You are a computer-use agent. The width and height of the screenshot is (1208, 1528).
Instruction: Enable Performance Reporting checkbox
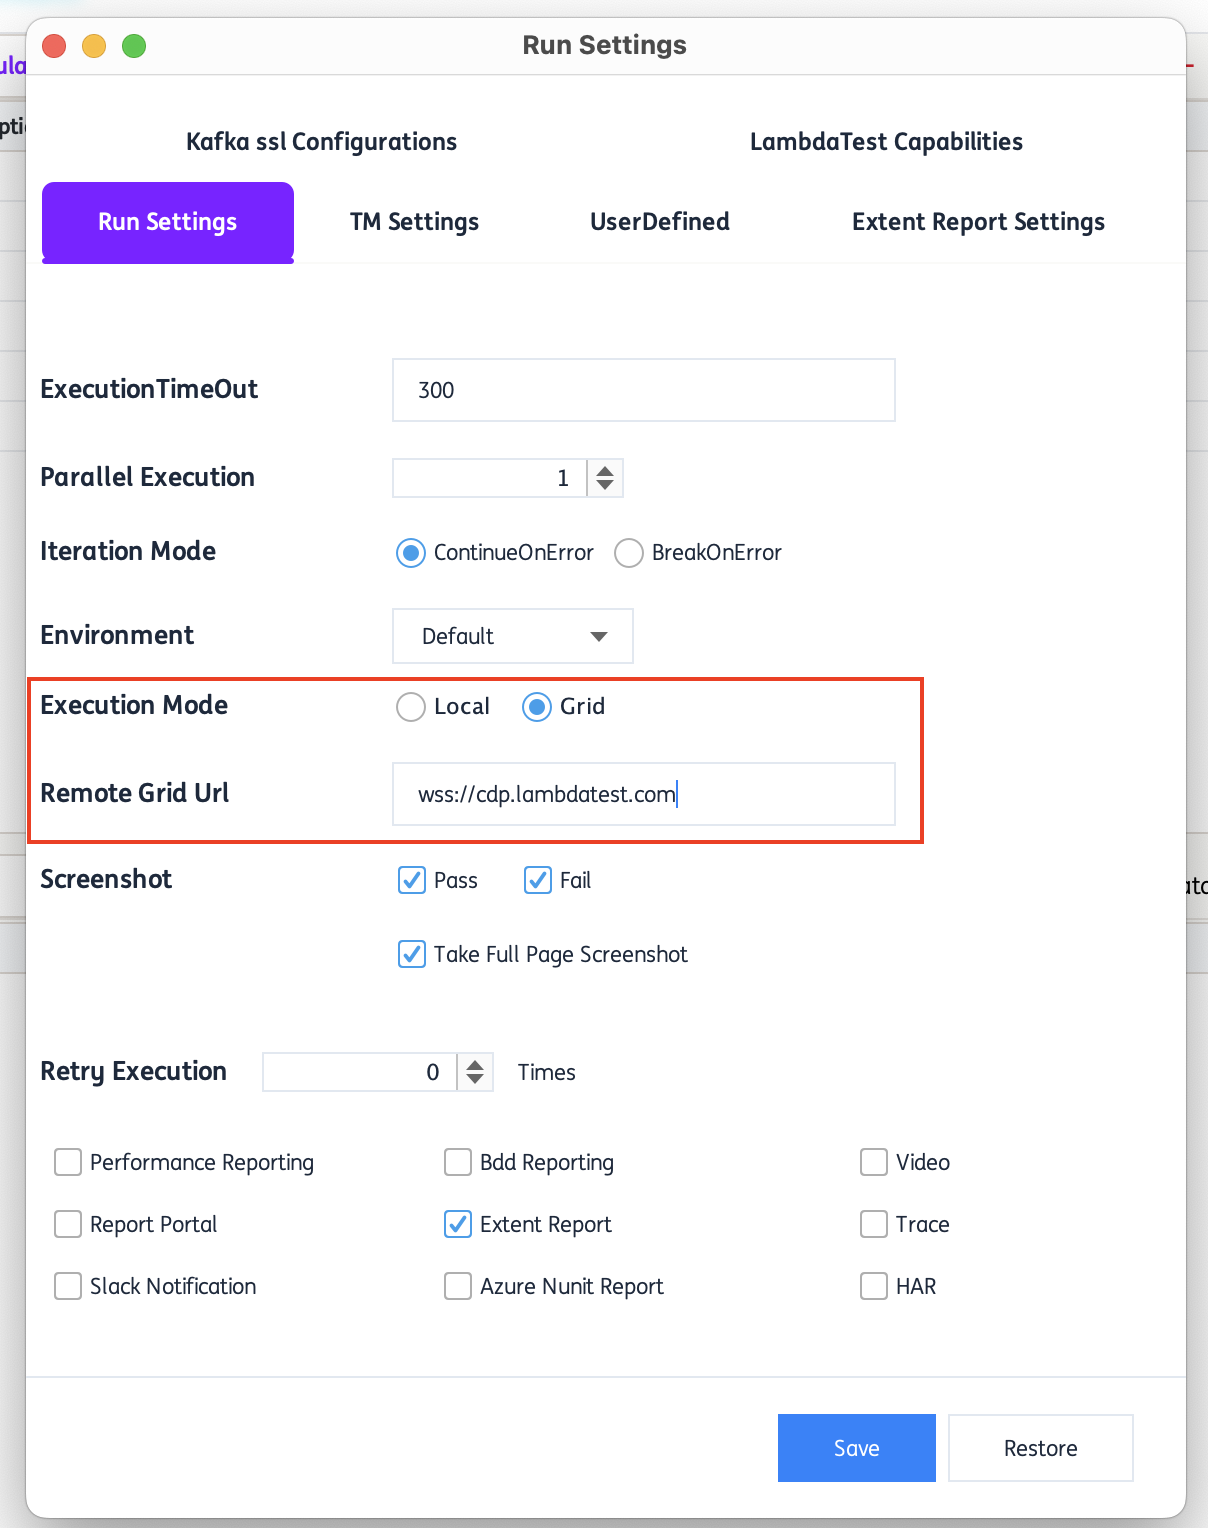pyautogui.click(x=68, y=1162)
